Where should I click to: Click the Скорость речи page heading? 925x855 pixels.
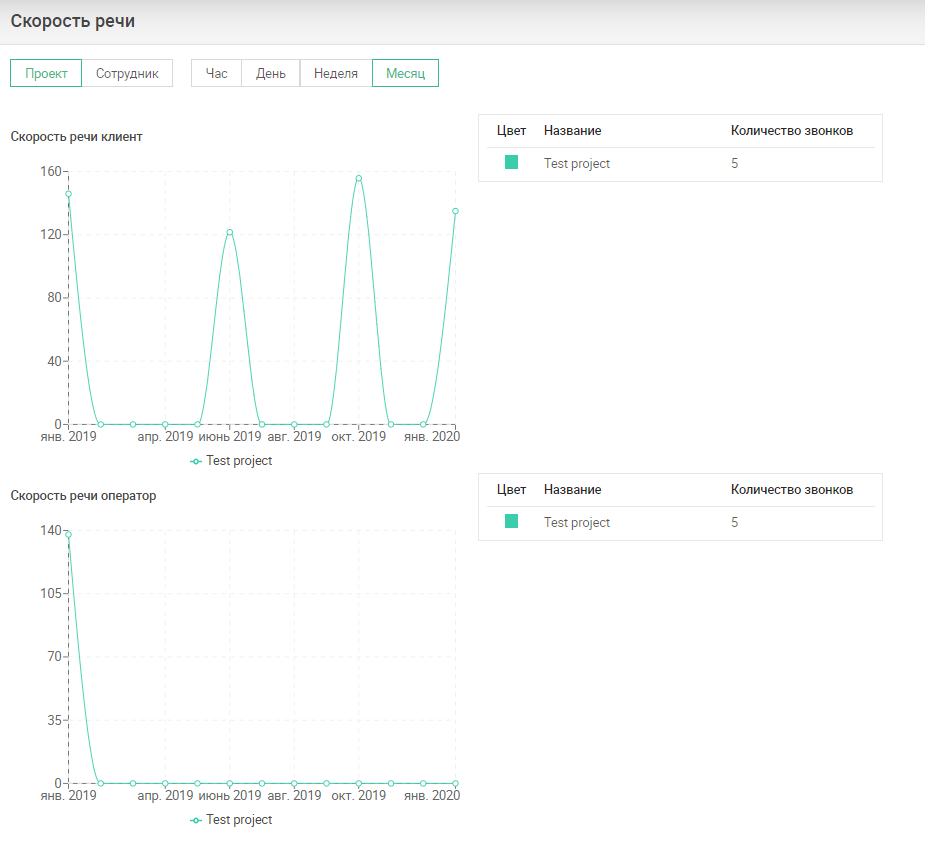pos(73,21)
